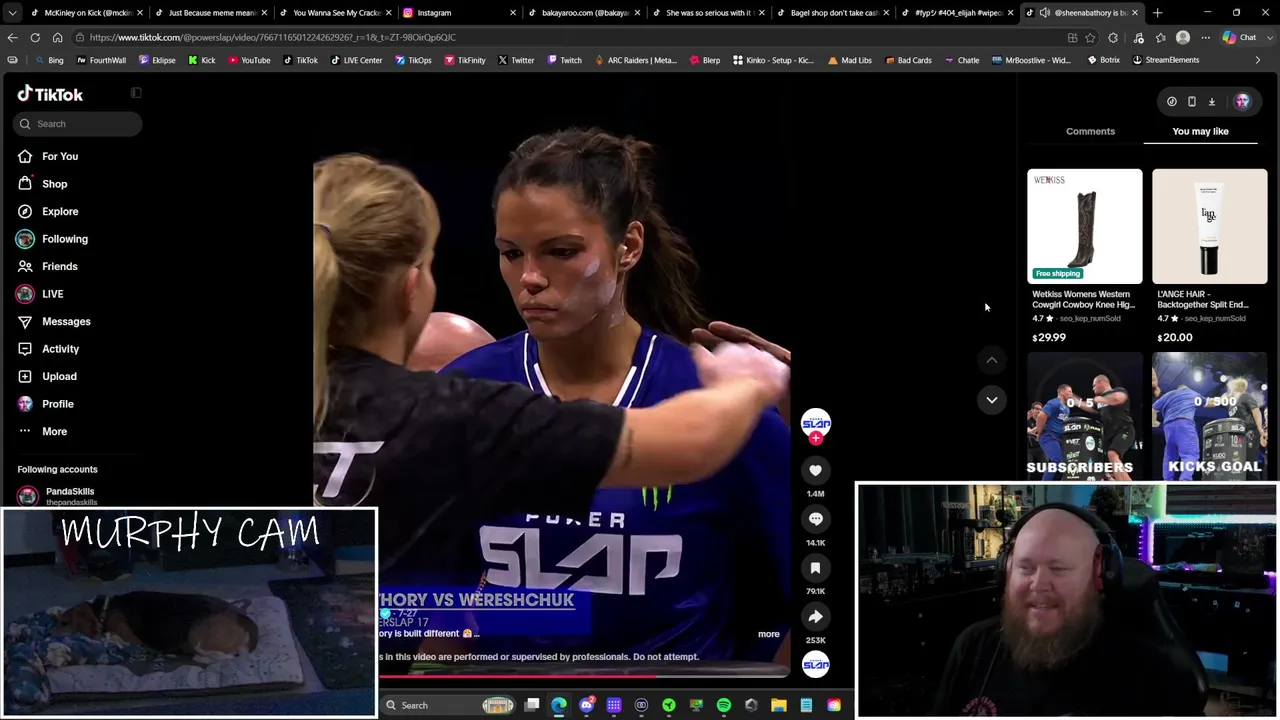The image size is (1280, 720).
Task: Click the taskbar Search box
Action: click(x=448, y=705)
